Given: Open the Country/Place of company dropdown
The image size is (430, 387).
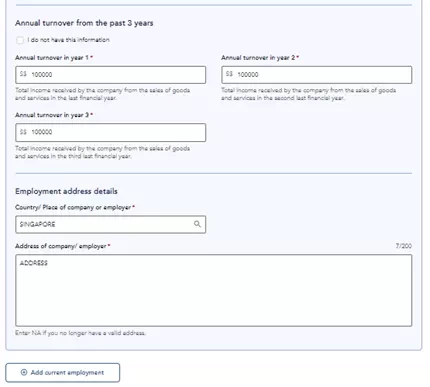Looking at the screenshot, I should pyautogui.click(x=111, y=224).
